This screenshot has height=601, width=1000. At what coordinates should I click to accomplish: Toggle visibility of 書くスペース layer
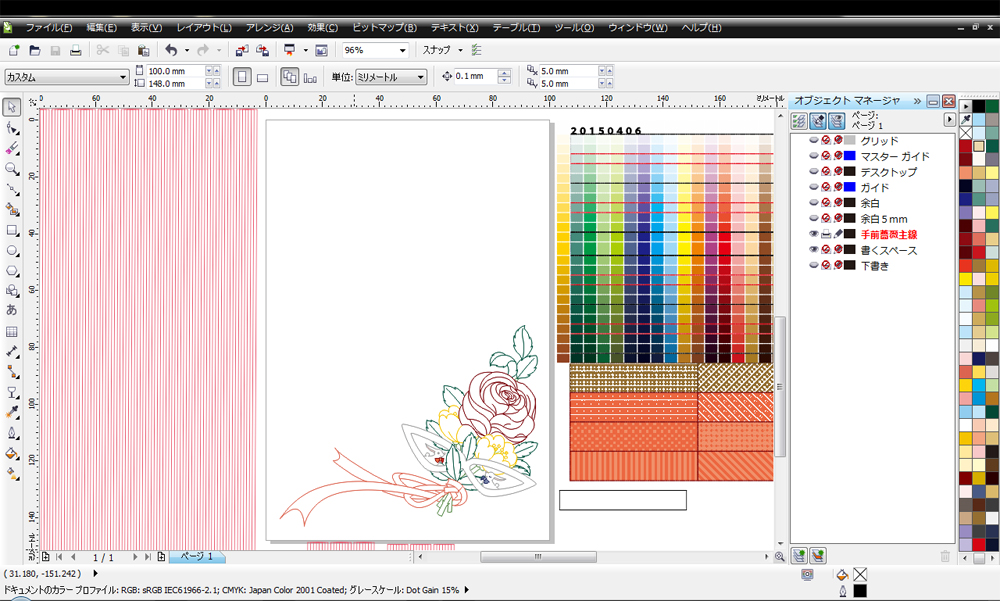point(813,250)
